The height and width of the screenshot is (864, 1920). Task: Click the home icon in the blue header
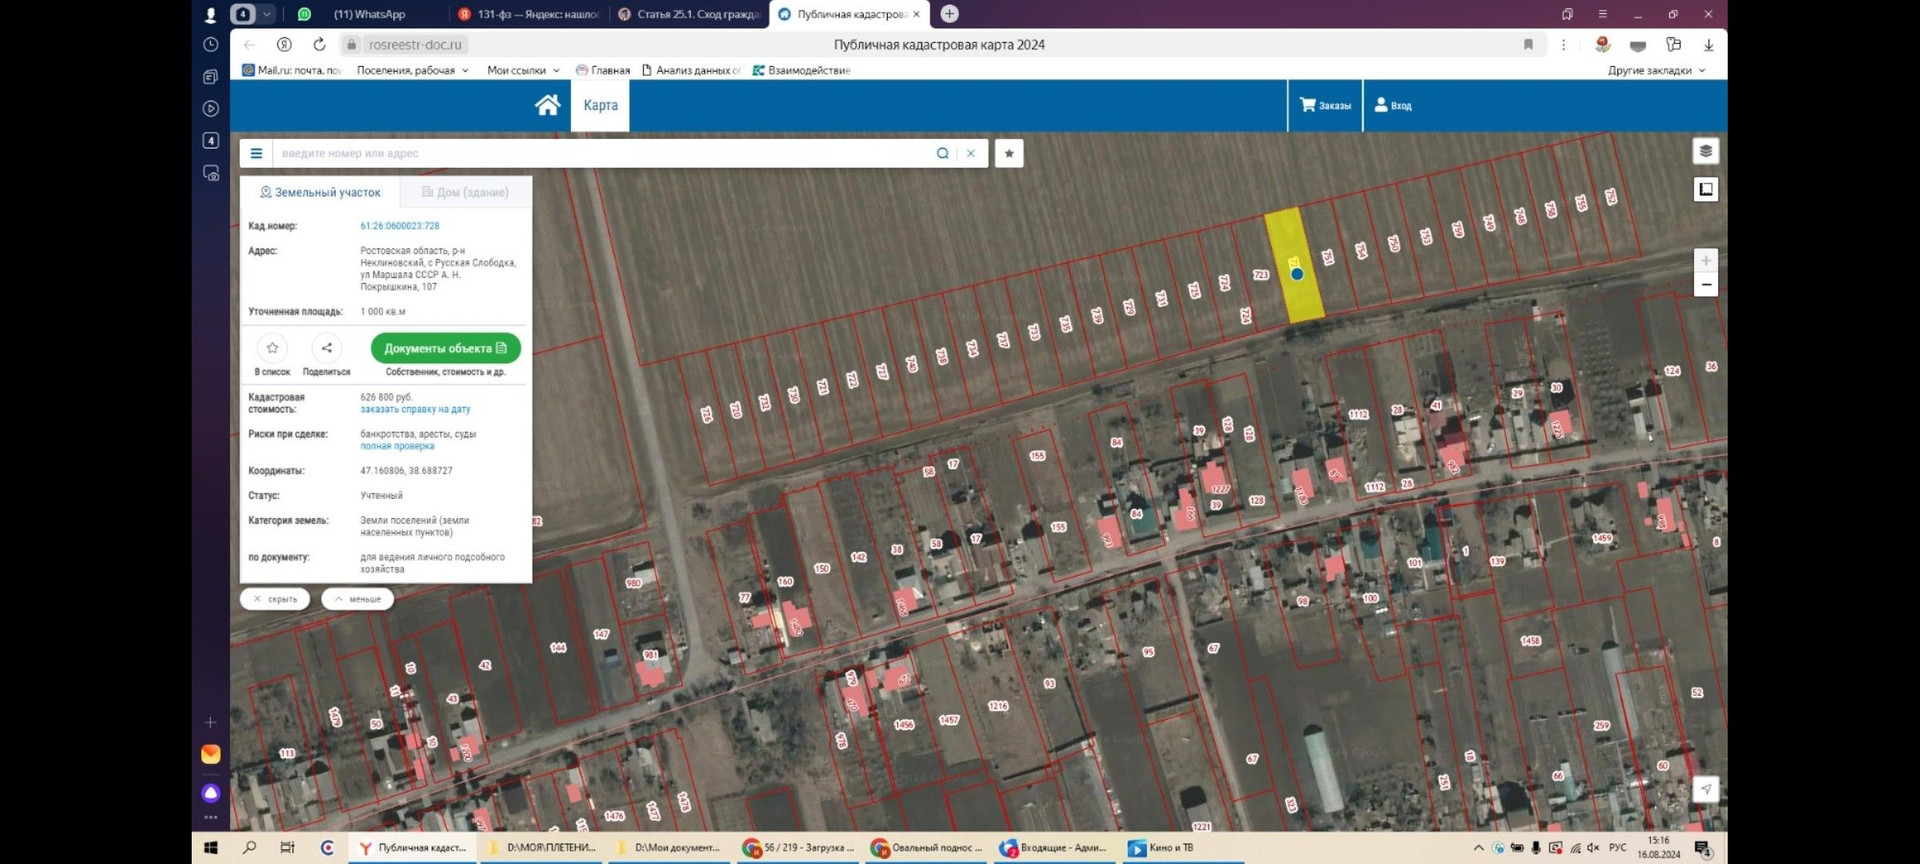(547, 105)
